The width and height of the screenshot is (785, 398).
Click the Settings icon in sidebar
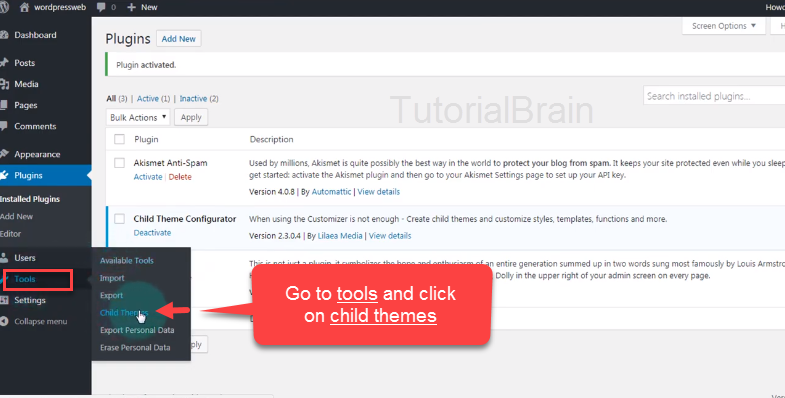[x=4, y=300]
